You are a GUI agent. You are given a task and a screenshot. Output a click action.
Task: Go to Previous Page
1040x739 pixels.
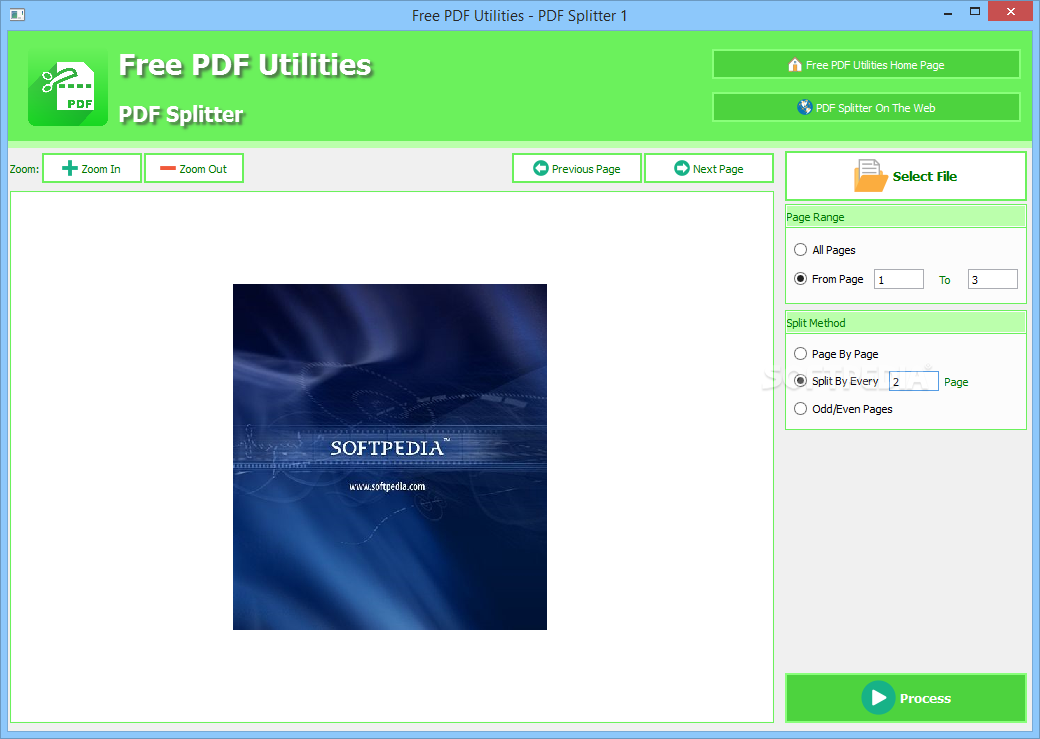577,168
